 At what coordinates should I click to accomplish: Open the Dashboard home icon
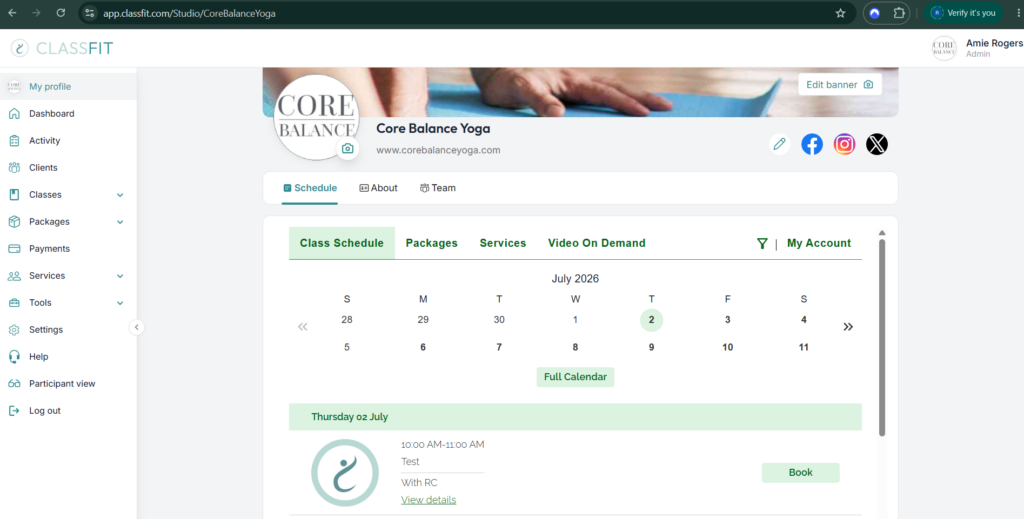[x=14, y=114]
